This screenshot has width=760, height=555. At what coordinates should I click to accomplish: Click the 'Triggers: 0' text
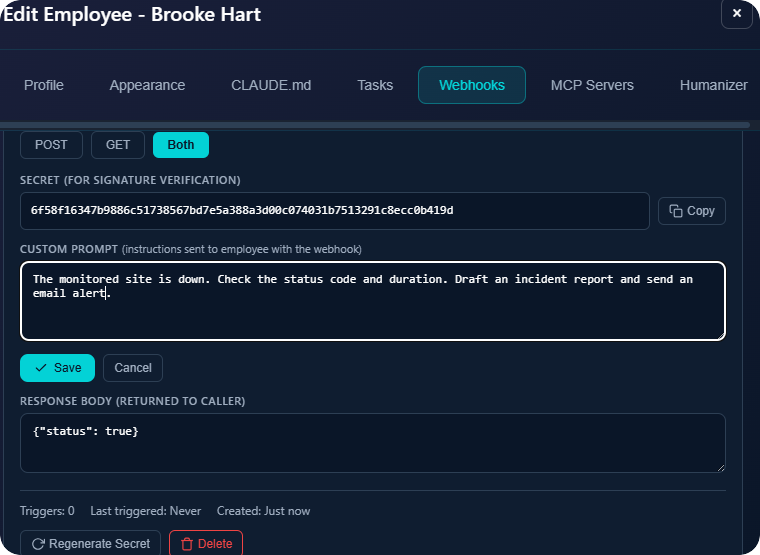tap(47, 511)
